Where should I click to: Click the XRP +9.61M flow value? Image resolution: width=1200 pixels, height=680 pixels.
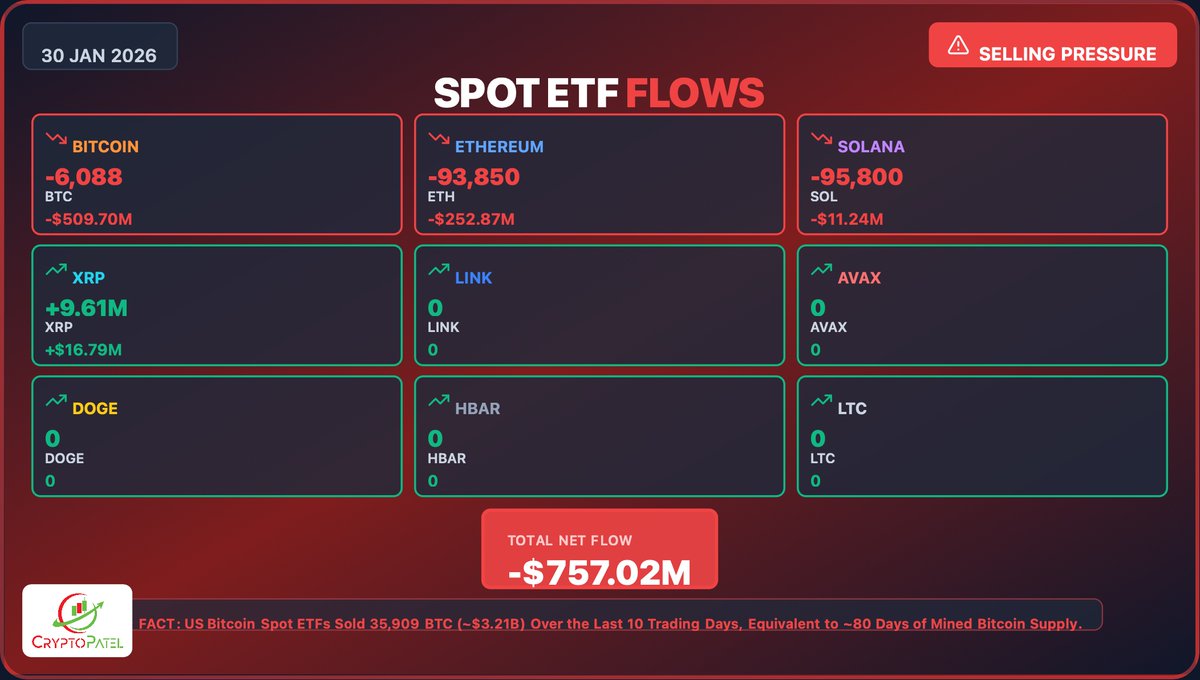[86, 309]
